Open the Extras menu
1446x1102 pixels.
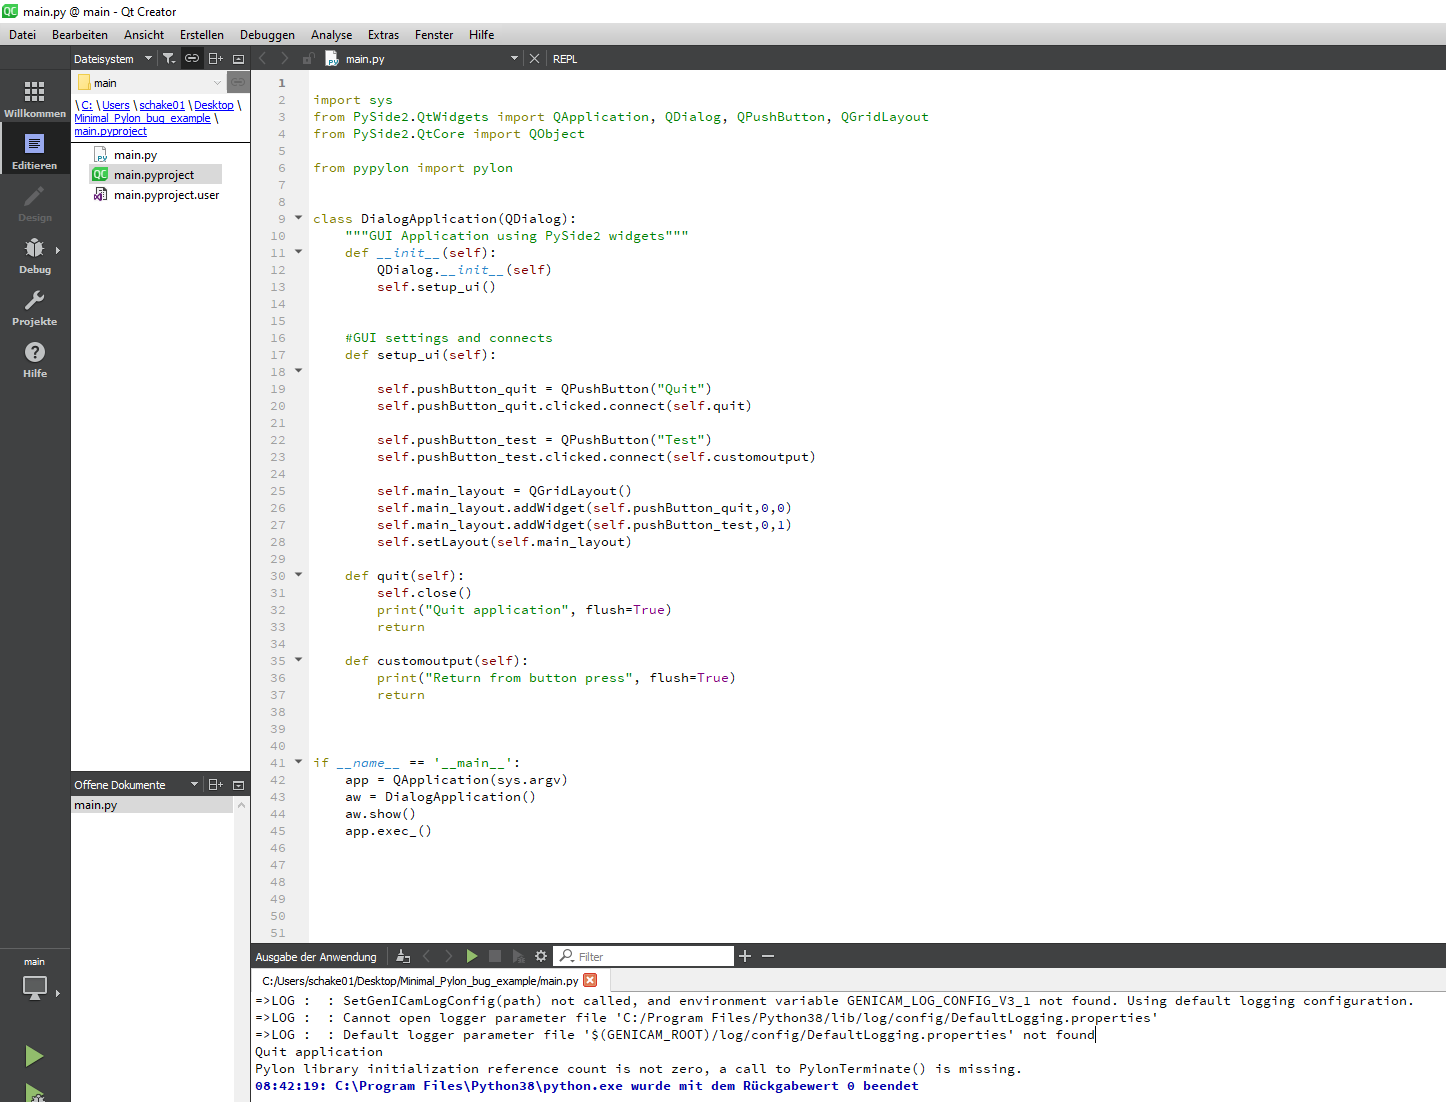point(383,35)
